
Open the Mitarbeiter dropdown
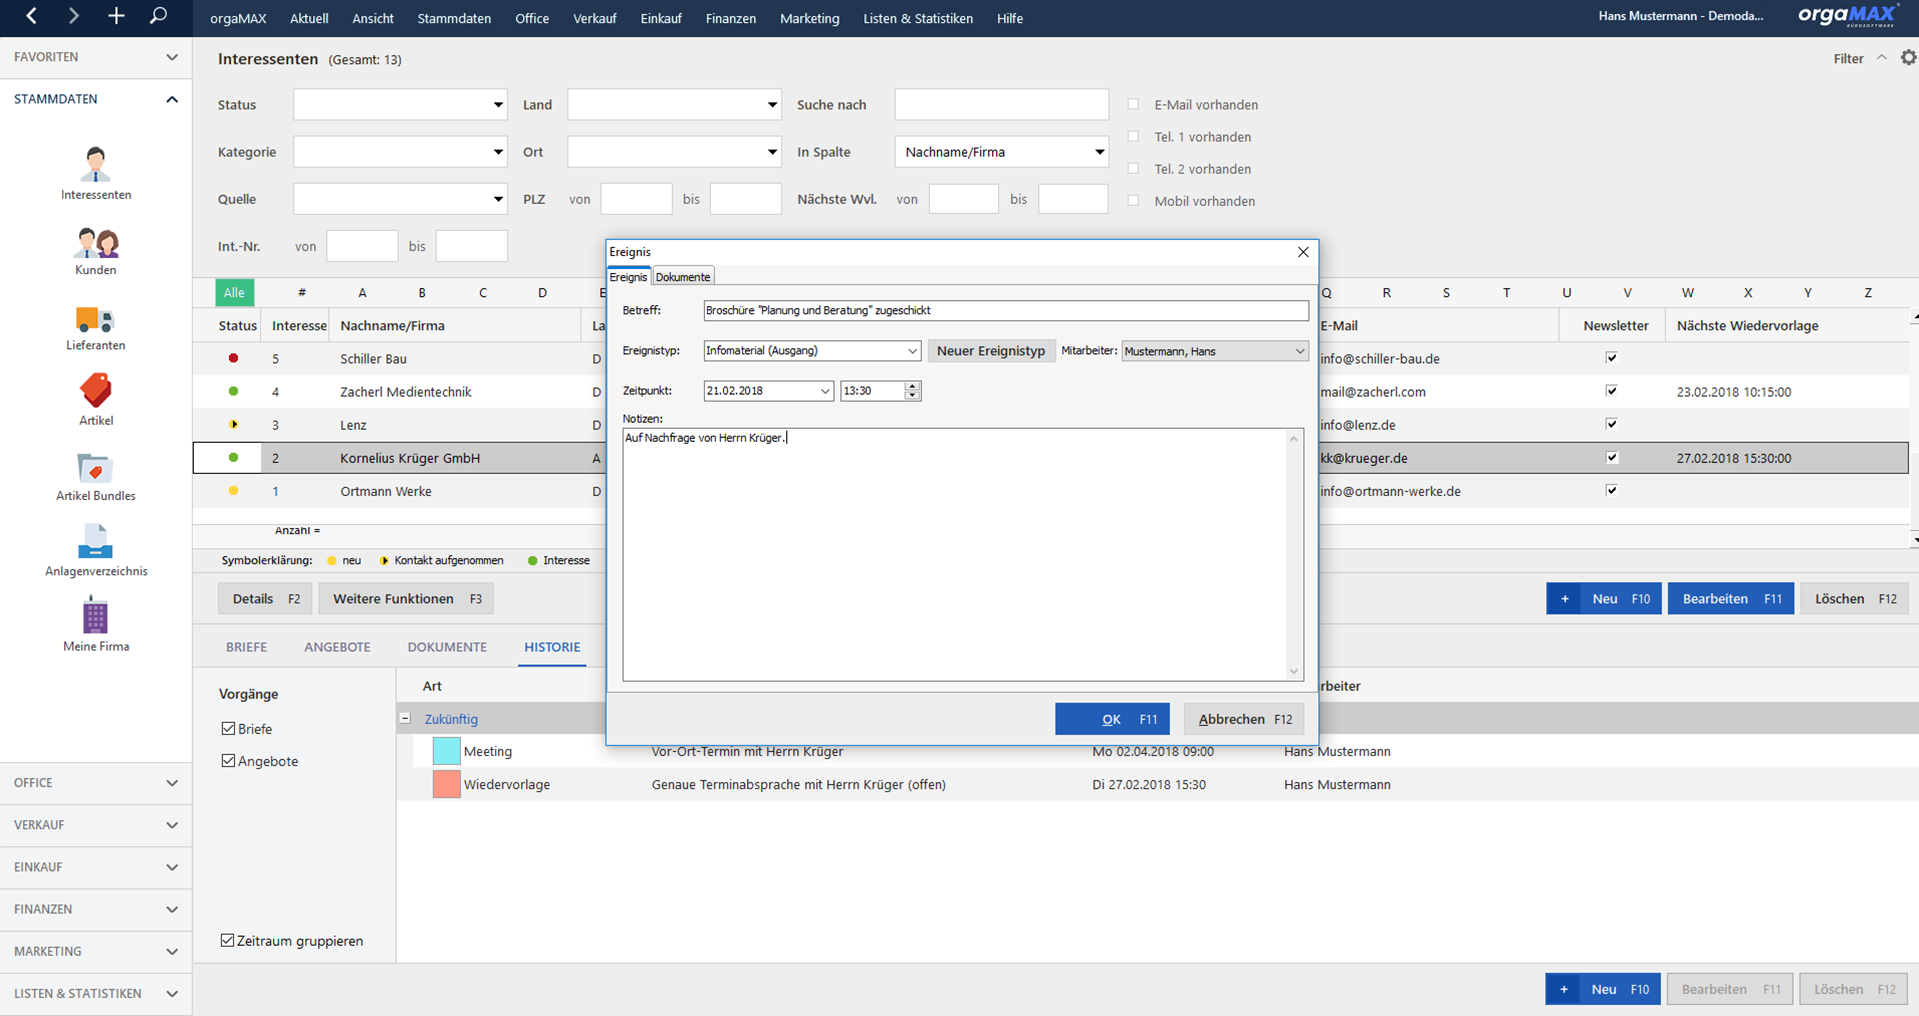tap(1299, 351)
